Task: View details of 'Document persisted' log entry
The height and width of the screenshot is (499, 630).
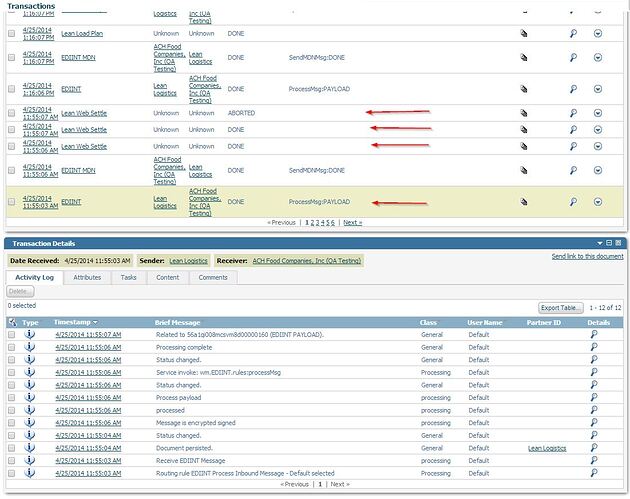Action: pyautogui.click(x=594, y=448)
